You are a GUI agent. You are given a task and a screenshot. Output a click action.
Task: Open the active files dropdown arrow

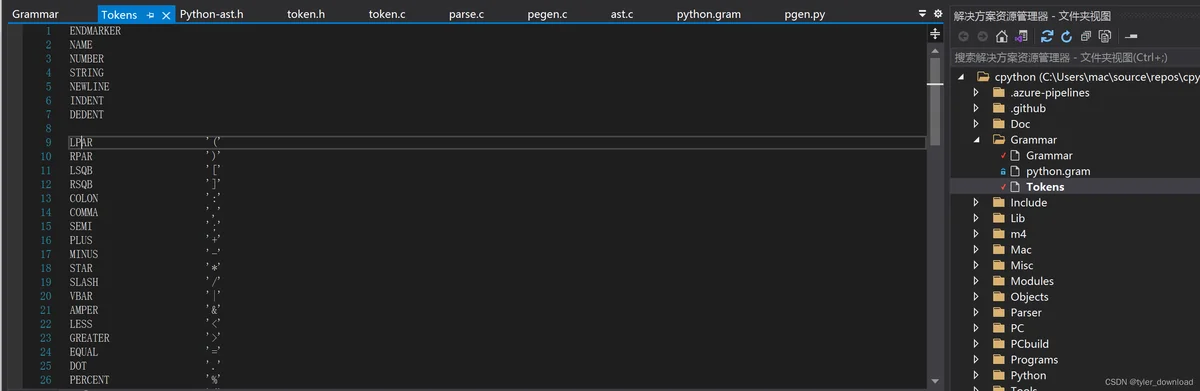pyautogui.click(x=923, y=14)
